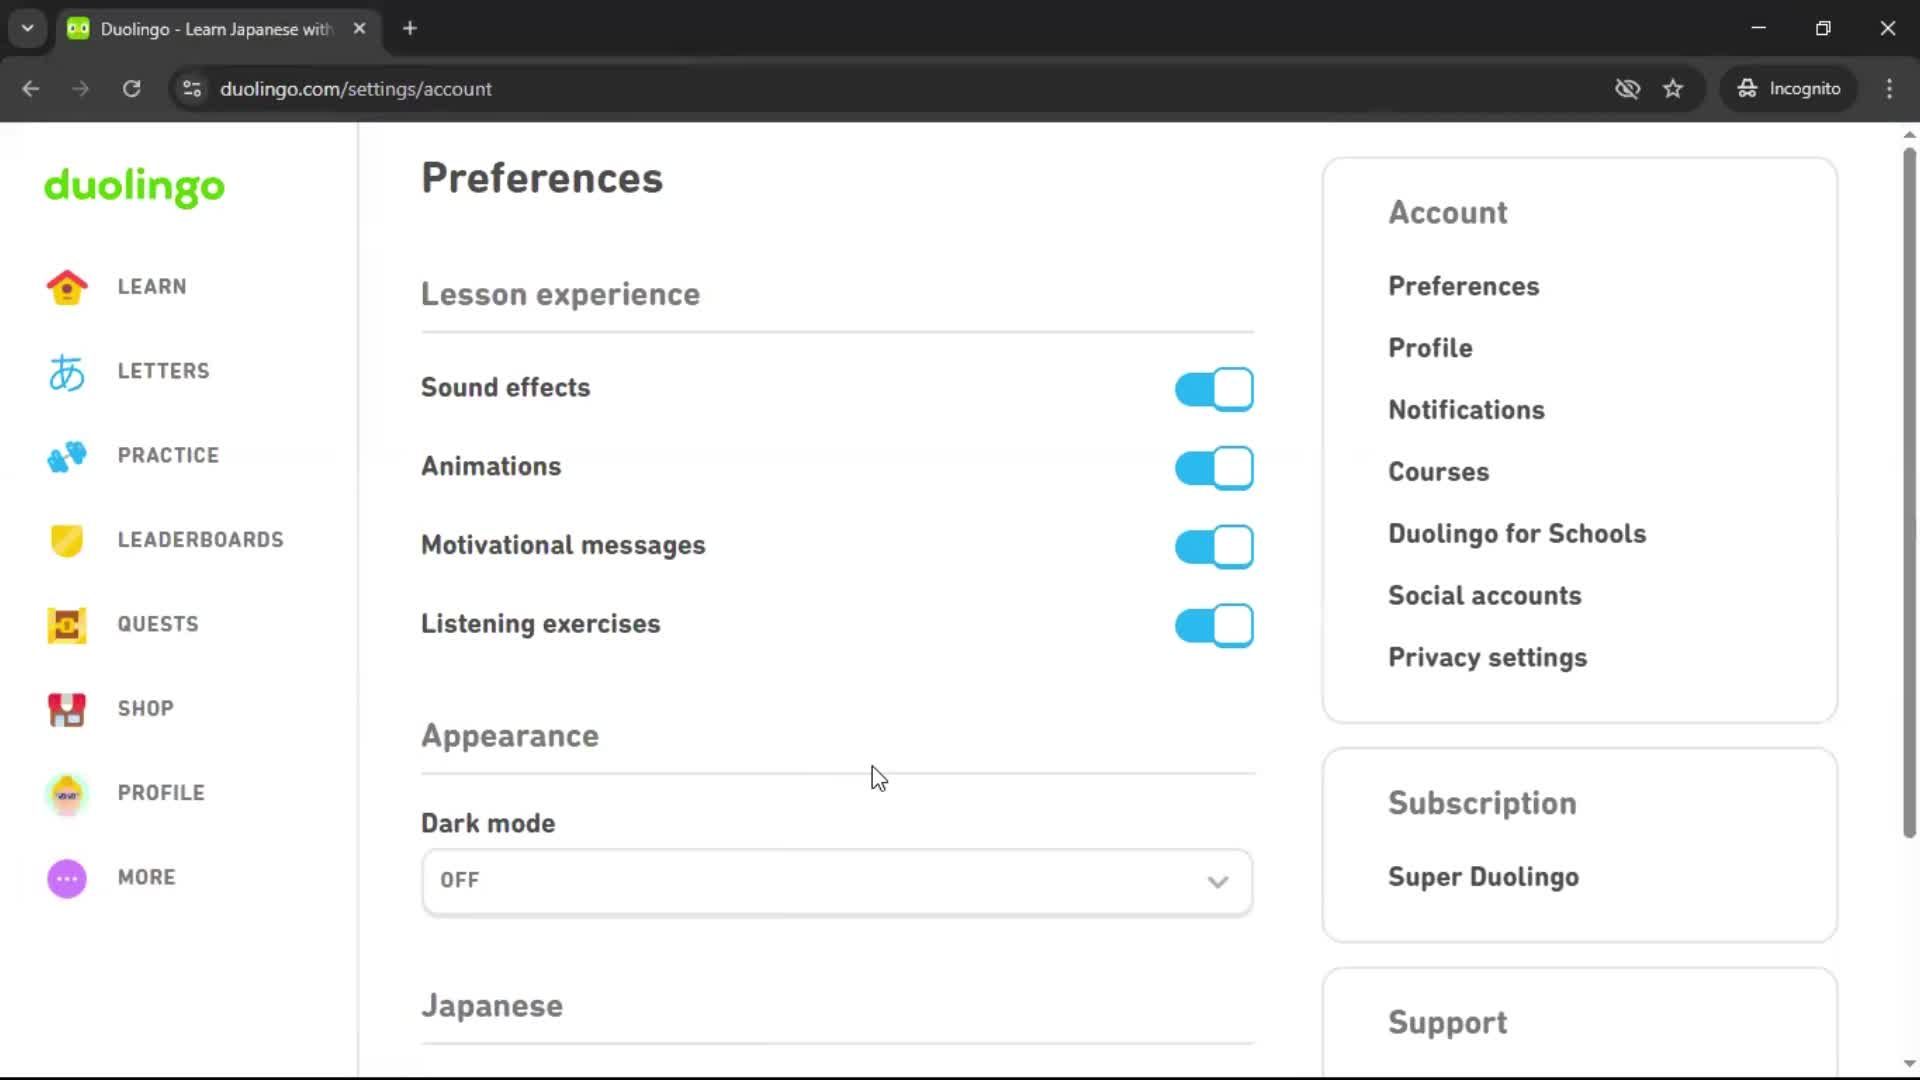Toggle off Listening exercises

(x=1213, y=625)
